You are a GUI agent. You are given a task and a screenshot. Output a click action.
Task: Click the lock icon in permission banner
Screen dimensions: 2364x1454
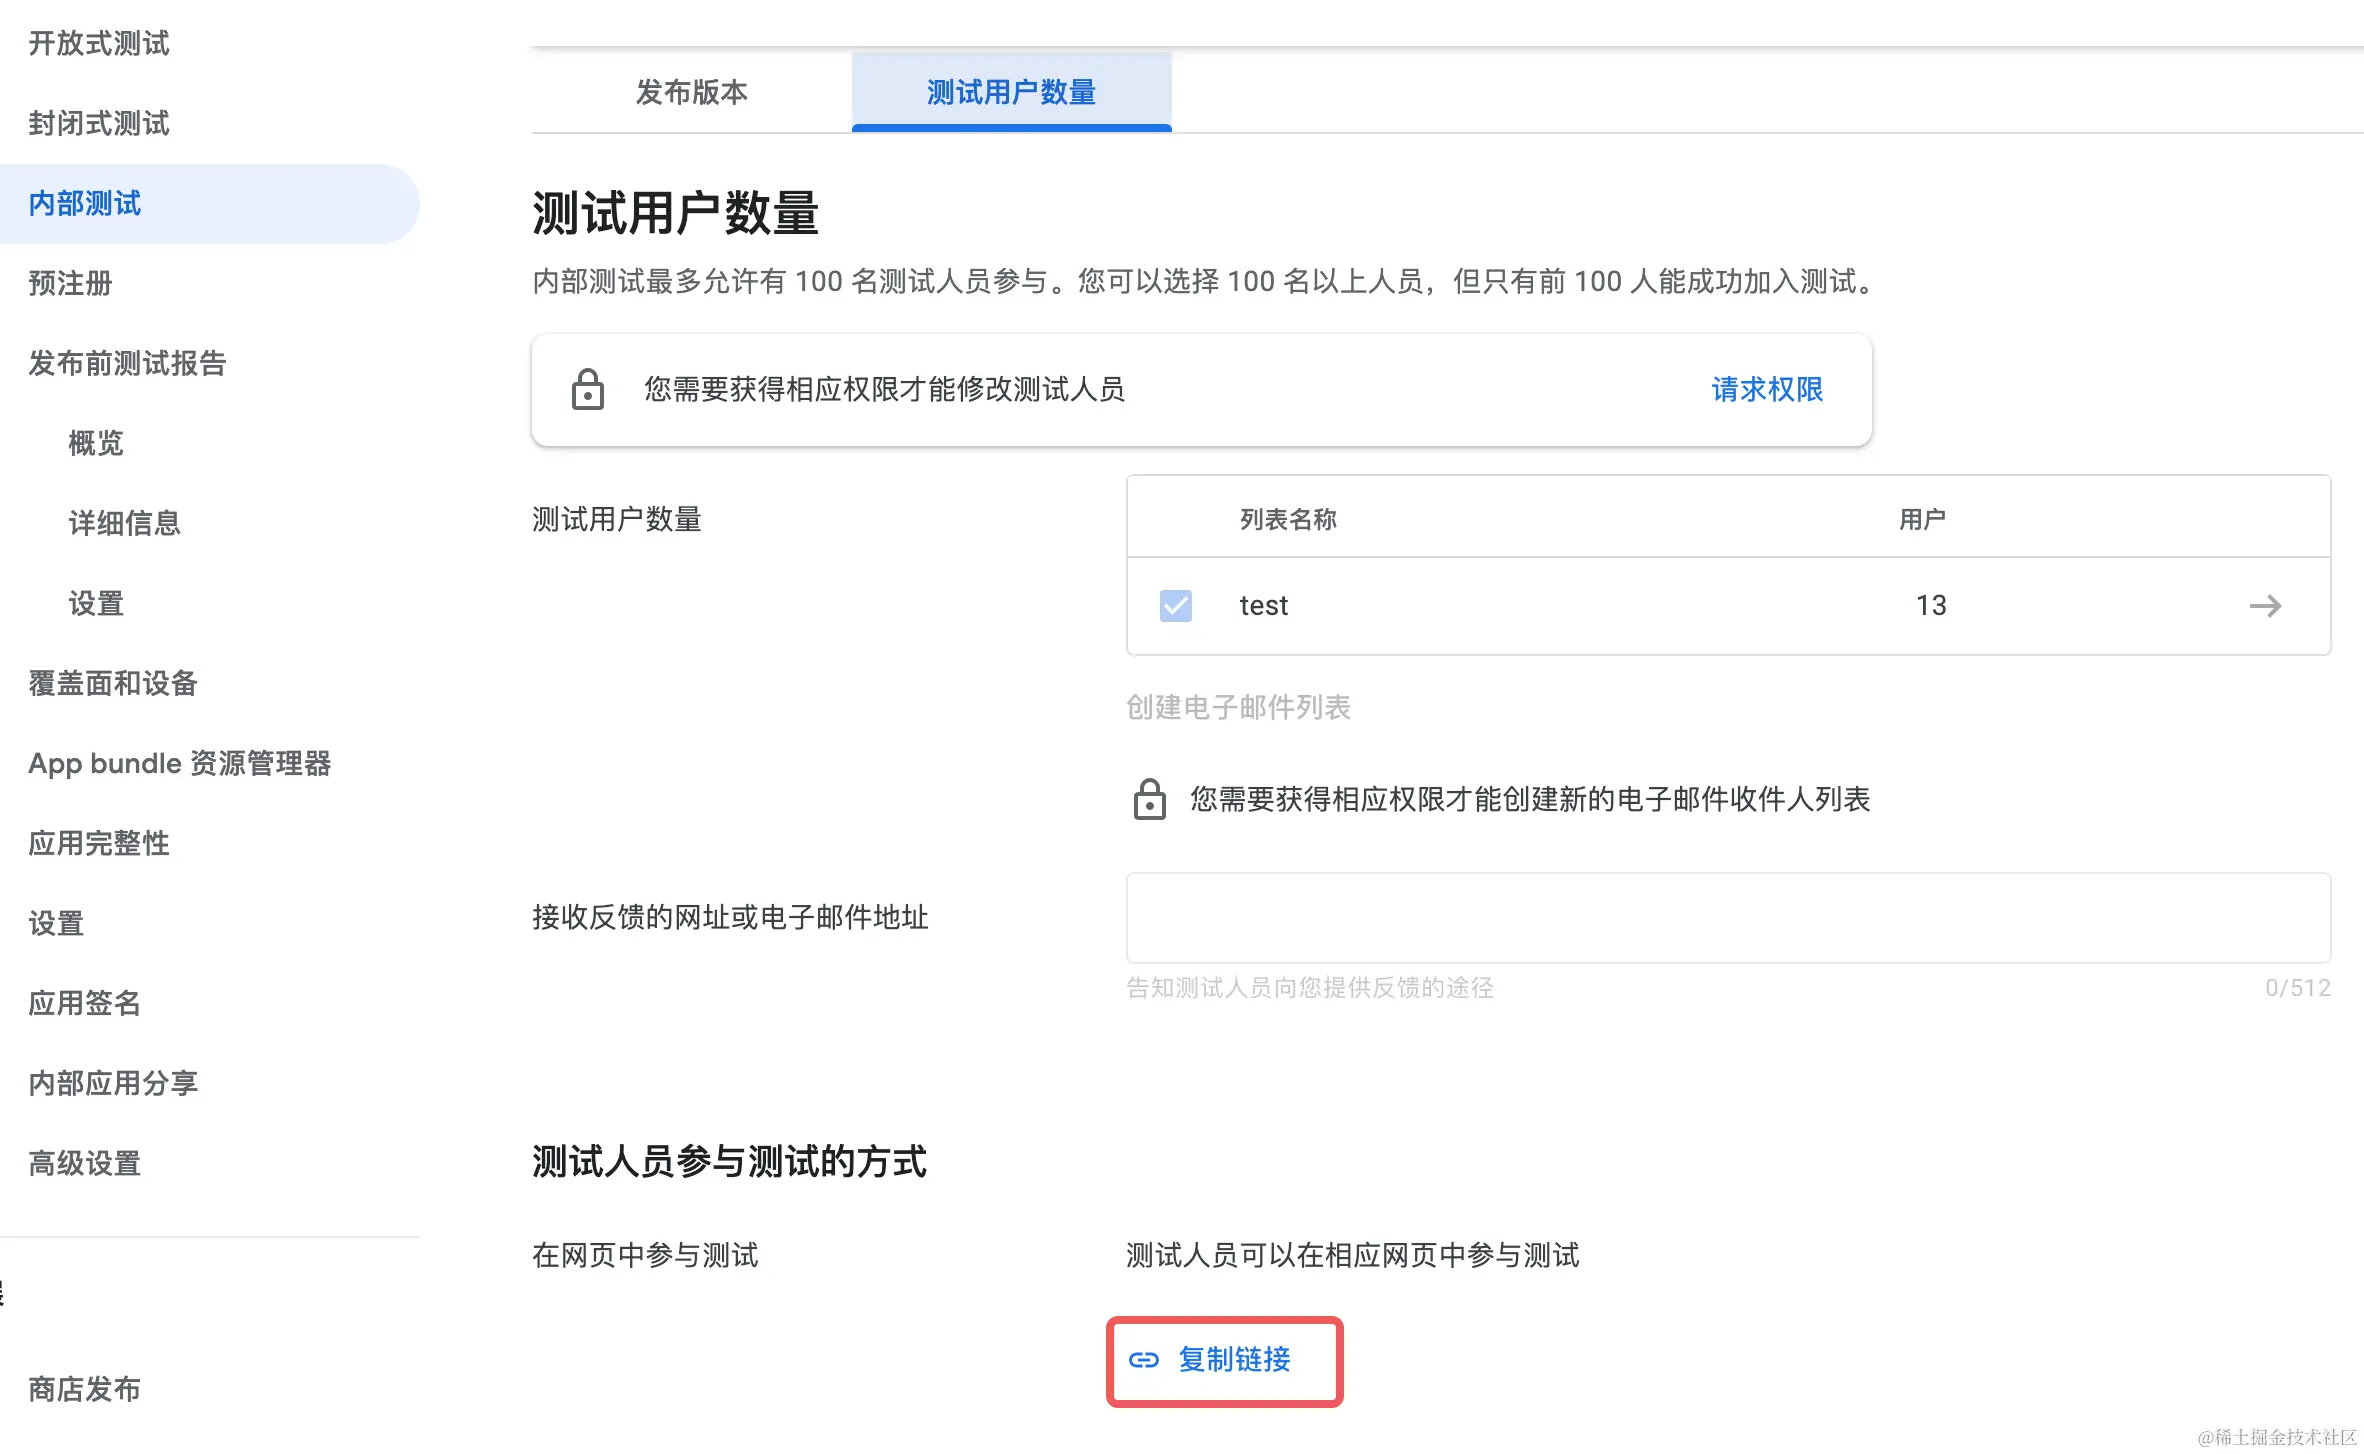[x=587, y=389]
